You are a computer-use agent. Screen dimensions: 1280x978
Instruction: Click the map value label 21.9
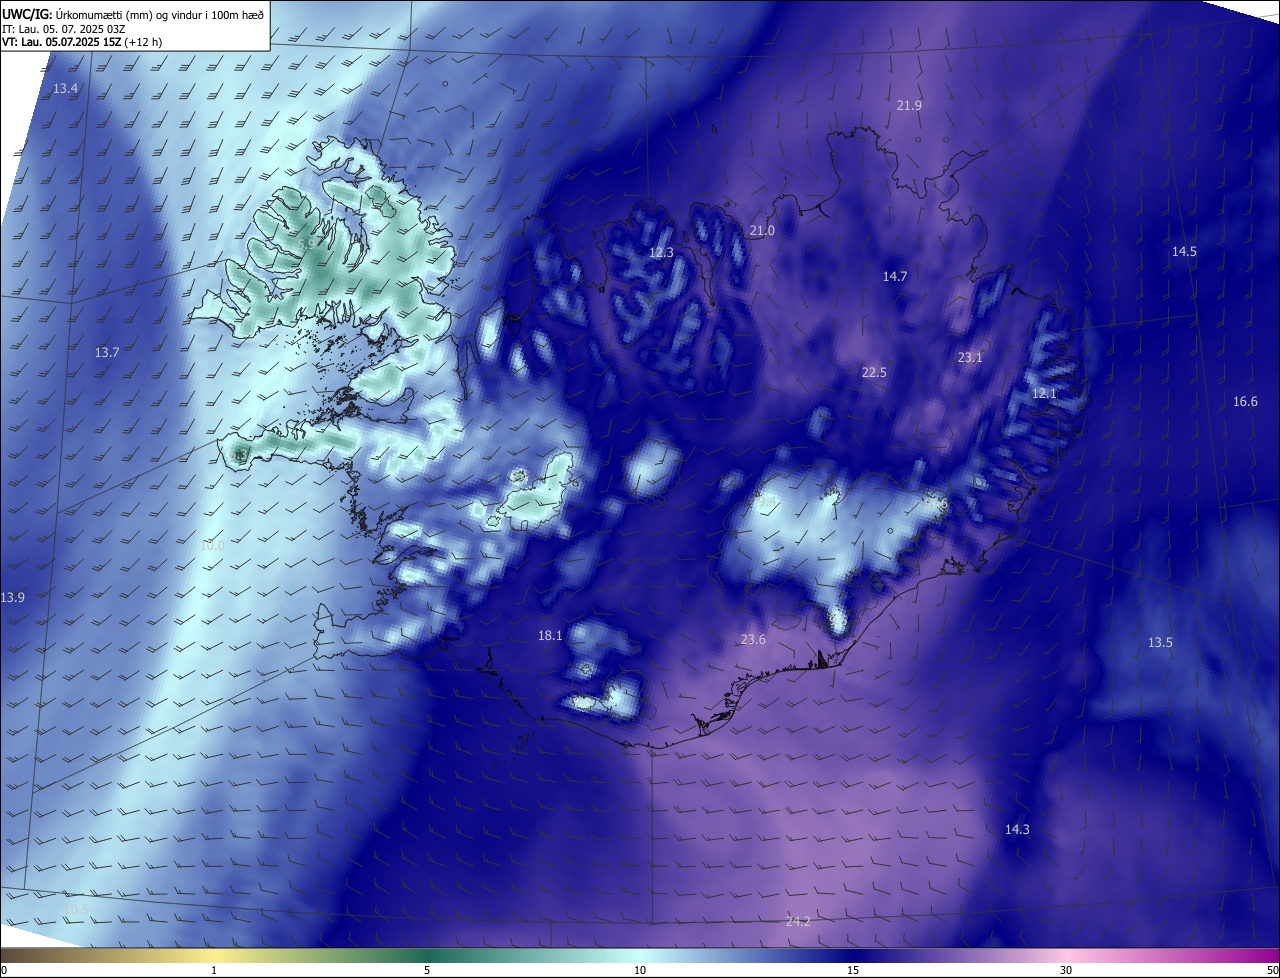909,105
